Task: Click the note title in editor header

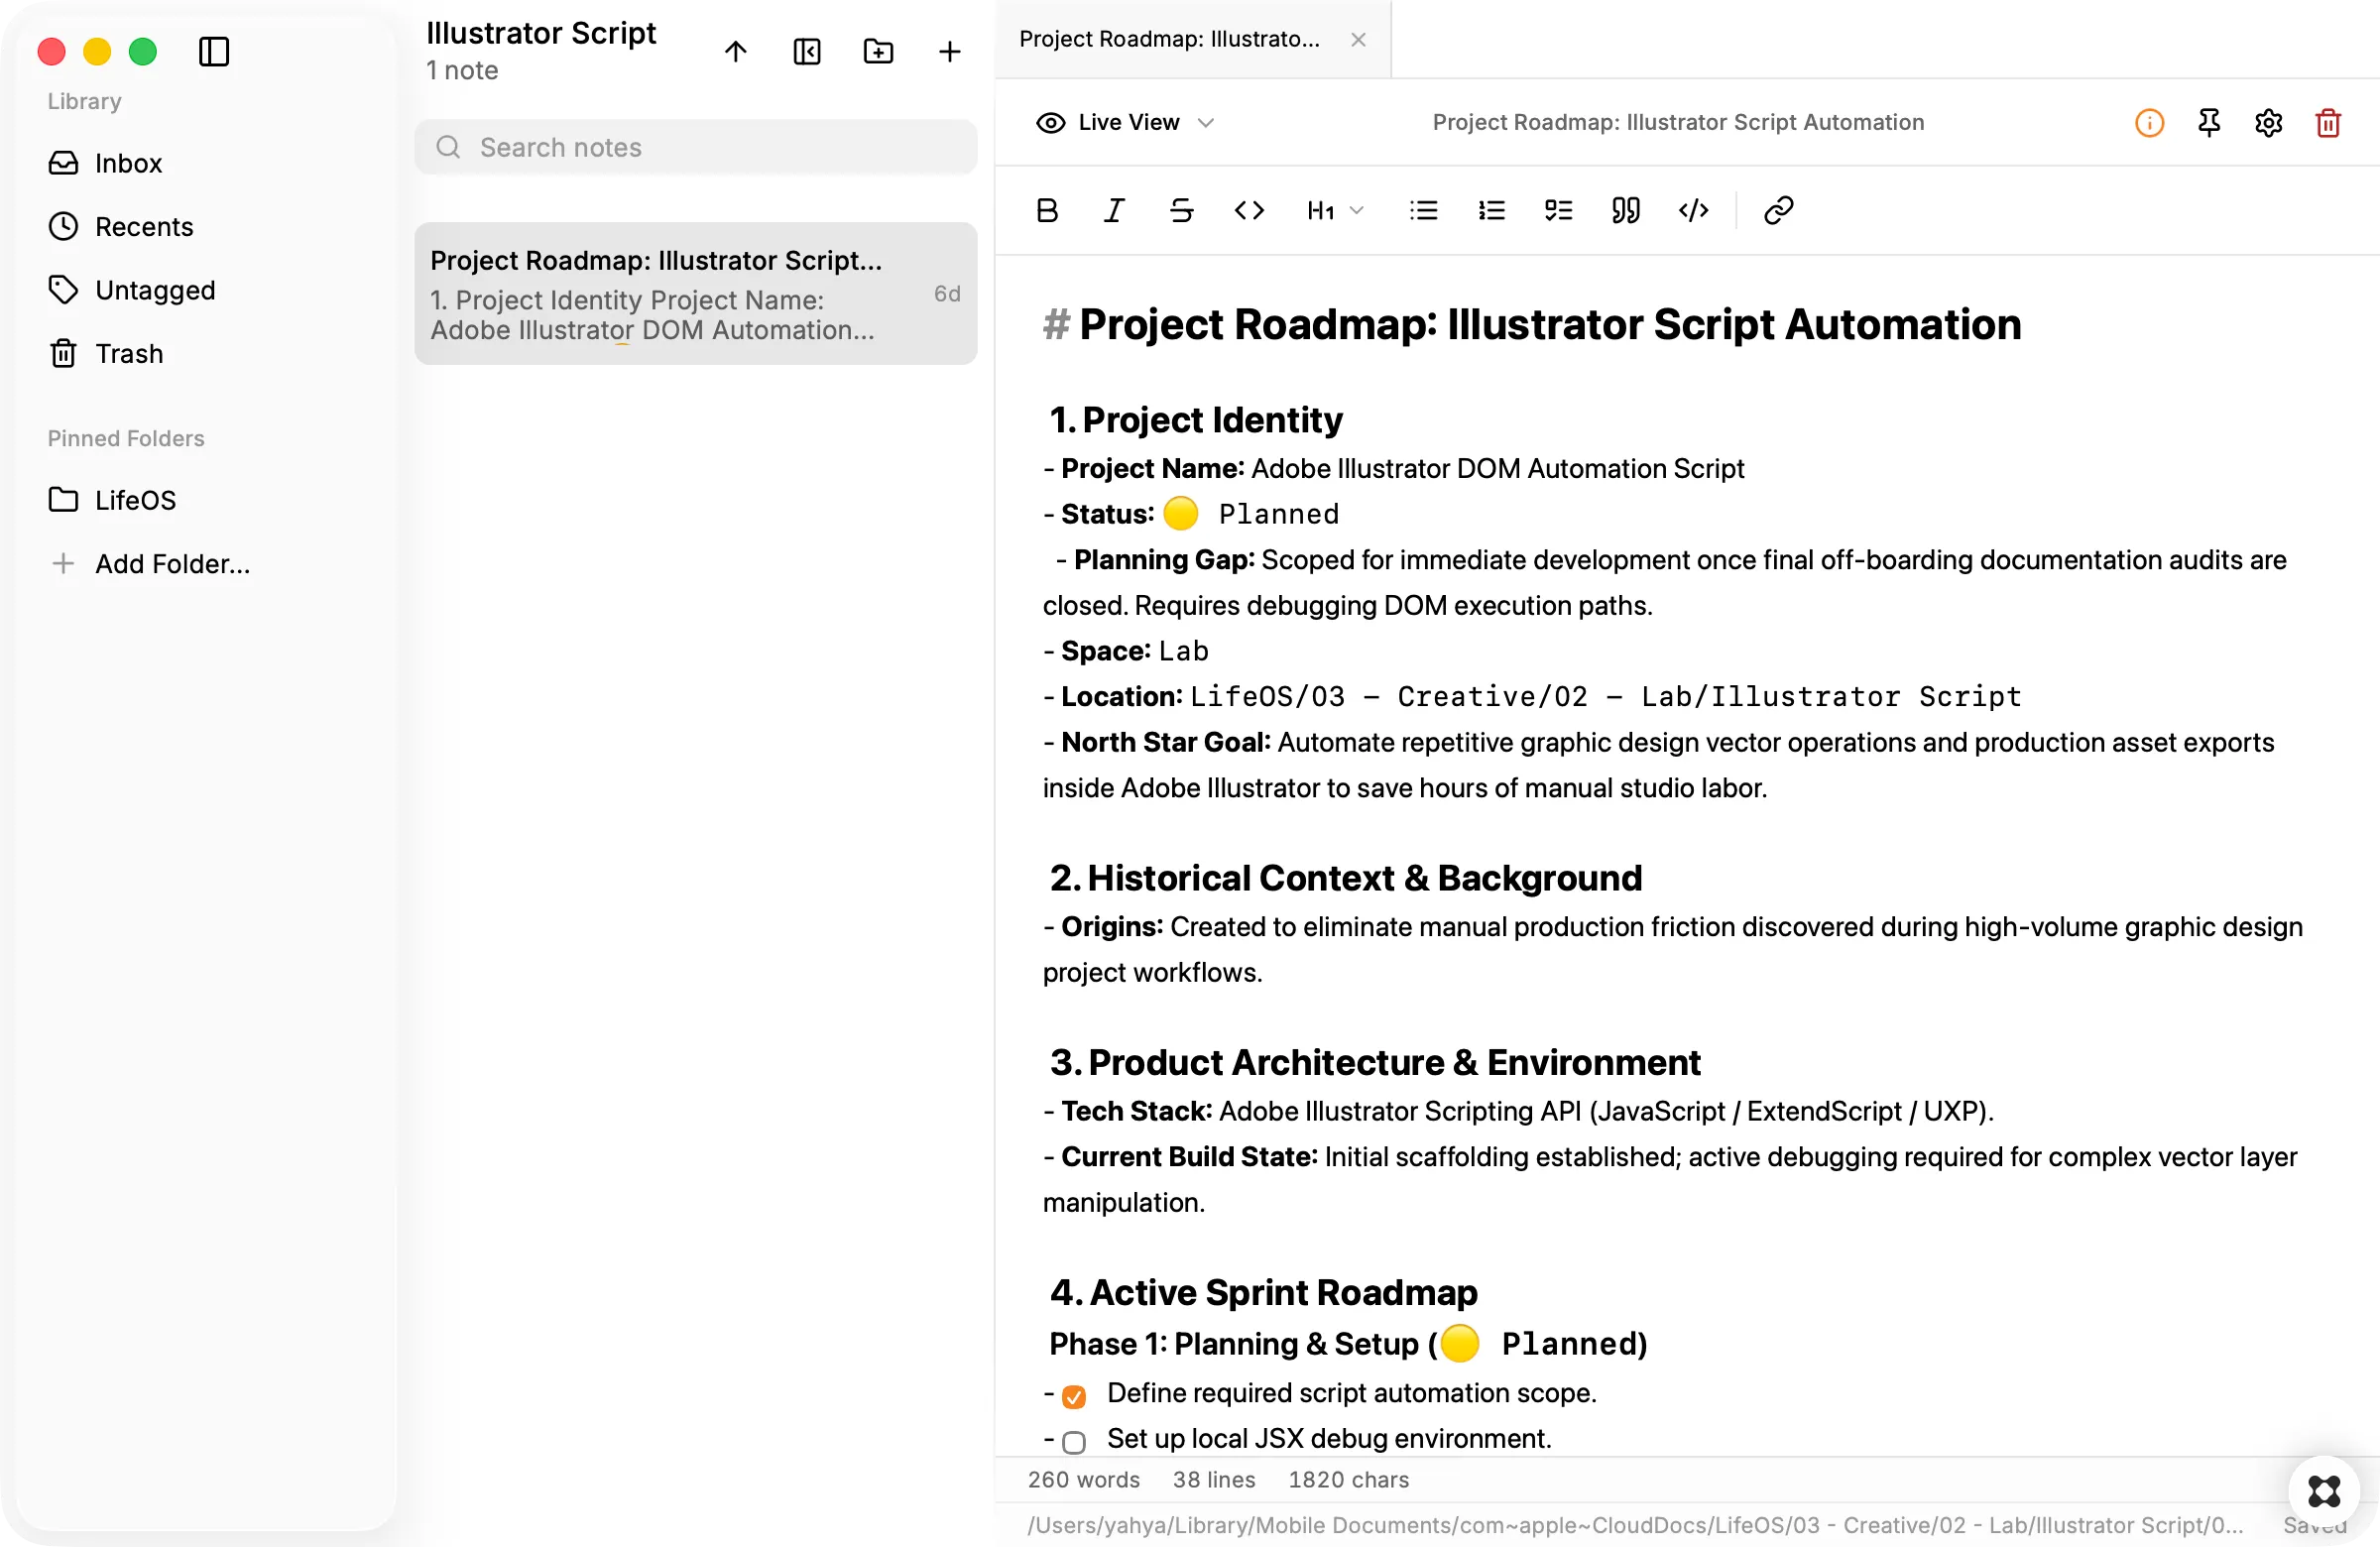Action: (1678, 122)
